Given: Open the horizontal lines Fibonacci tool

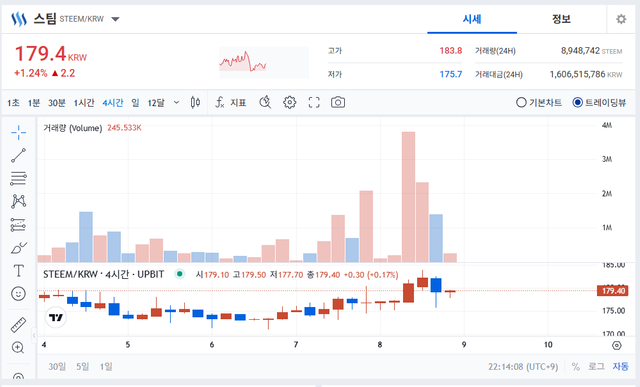Looking at the screenshot, I should pos(18,178).
